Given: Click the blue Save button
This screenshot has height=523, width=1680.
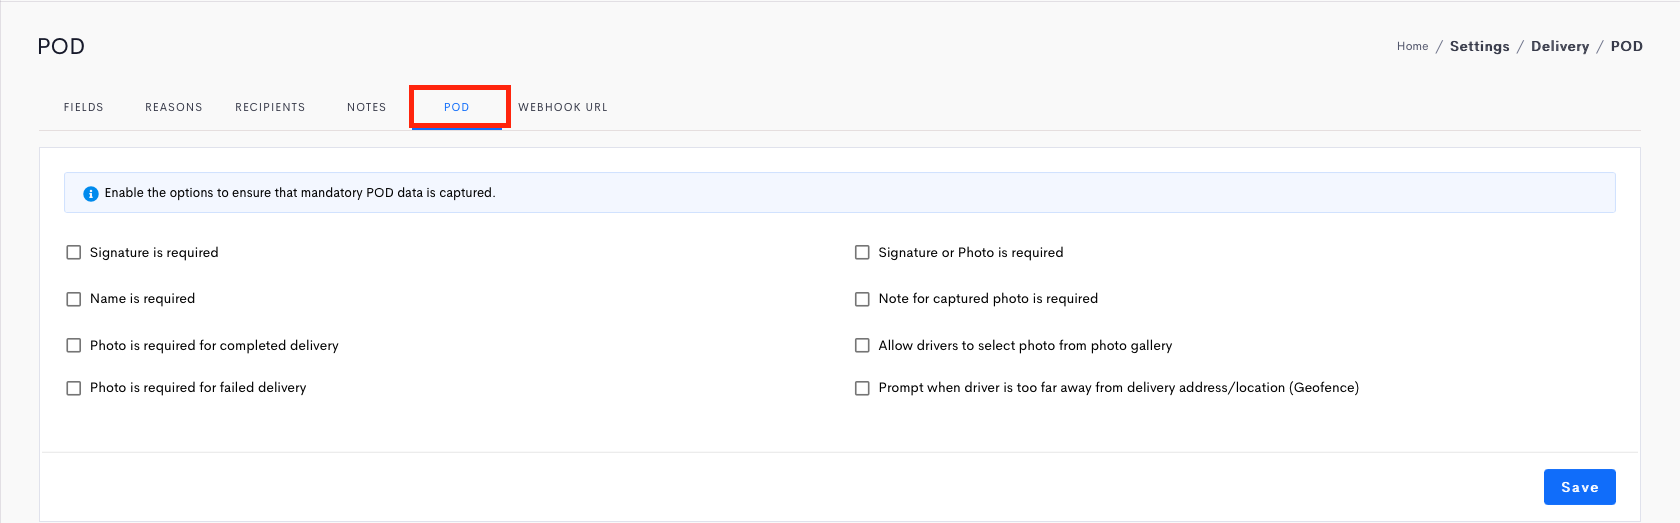Looking at the screenshot, I should pos(1580,487).
